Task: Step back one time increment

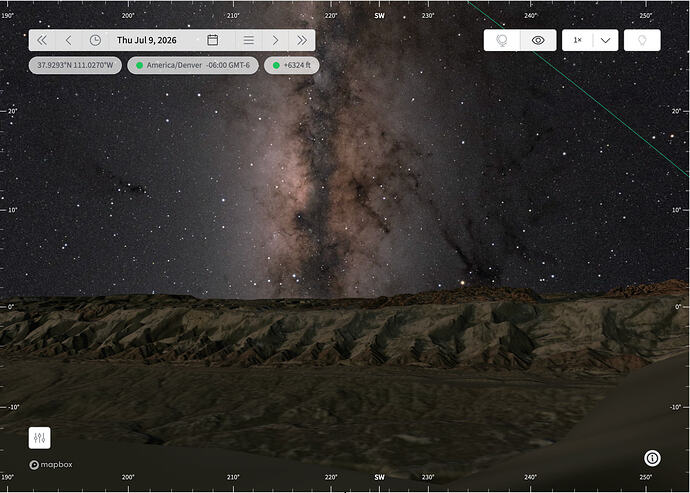Action: (x=68, y=40)
